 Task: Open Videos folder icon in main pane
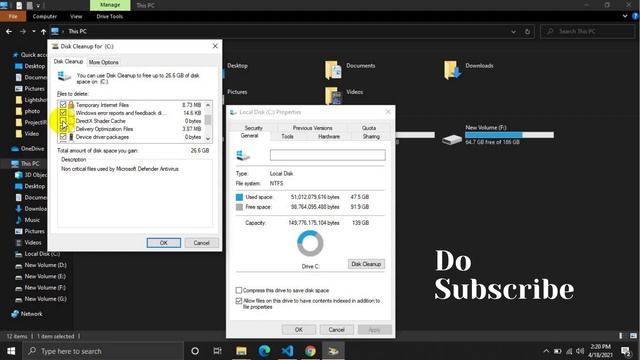(333, 96)
